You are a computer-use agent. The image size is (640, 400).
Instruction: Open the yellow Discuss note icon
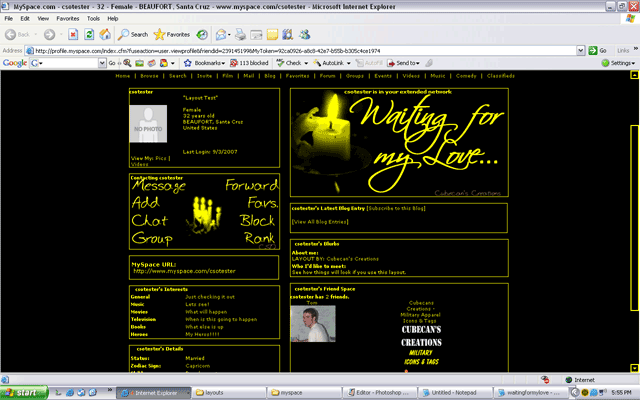pyautogui.click(x=272, y=35)
